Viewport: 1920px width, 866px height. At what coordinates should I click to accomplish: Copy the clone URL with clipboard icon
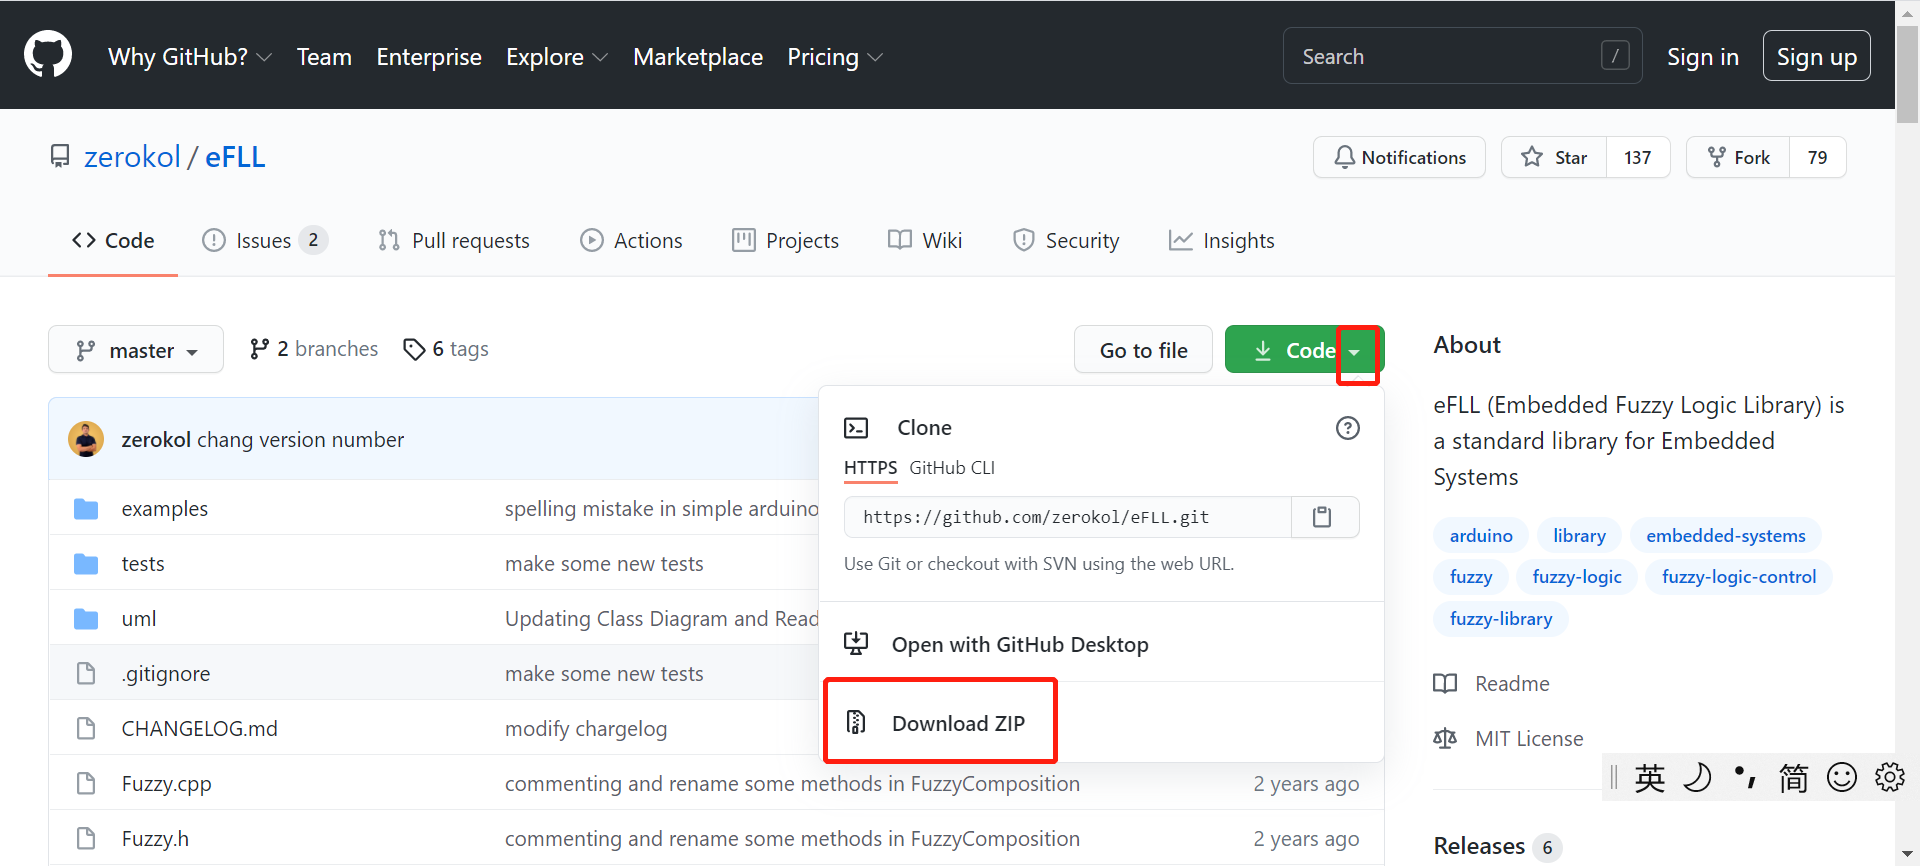coord(1322,517)
